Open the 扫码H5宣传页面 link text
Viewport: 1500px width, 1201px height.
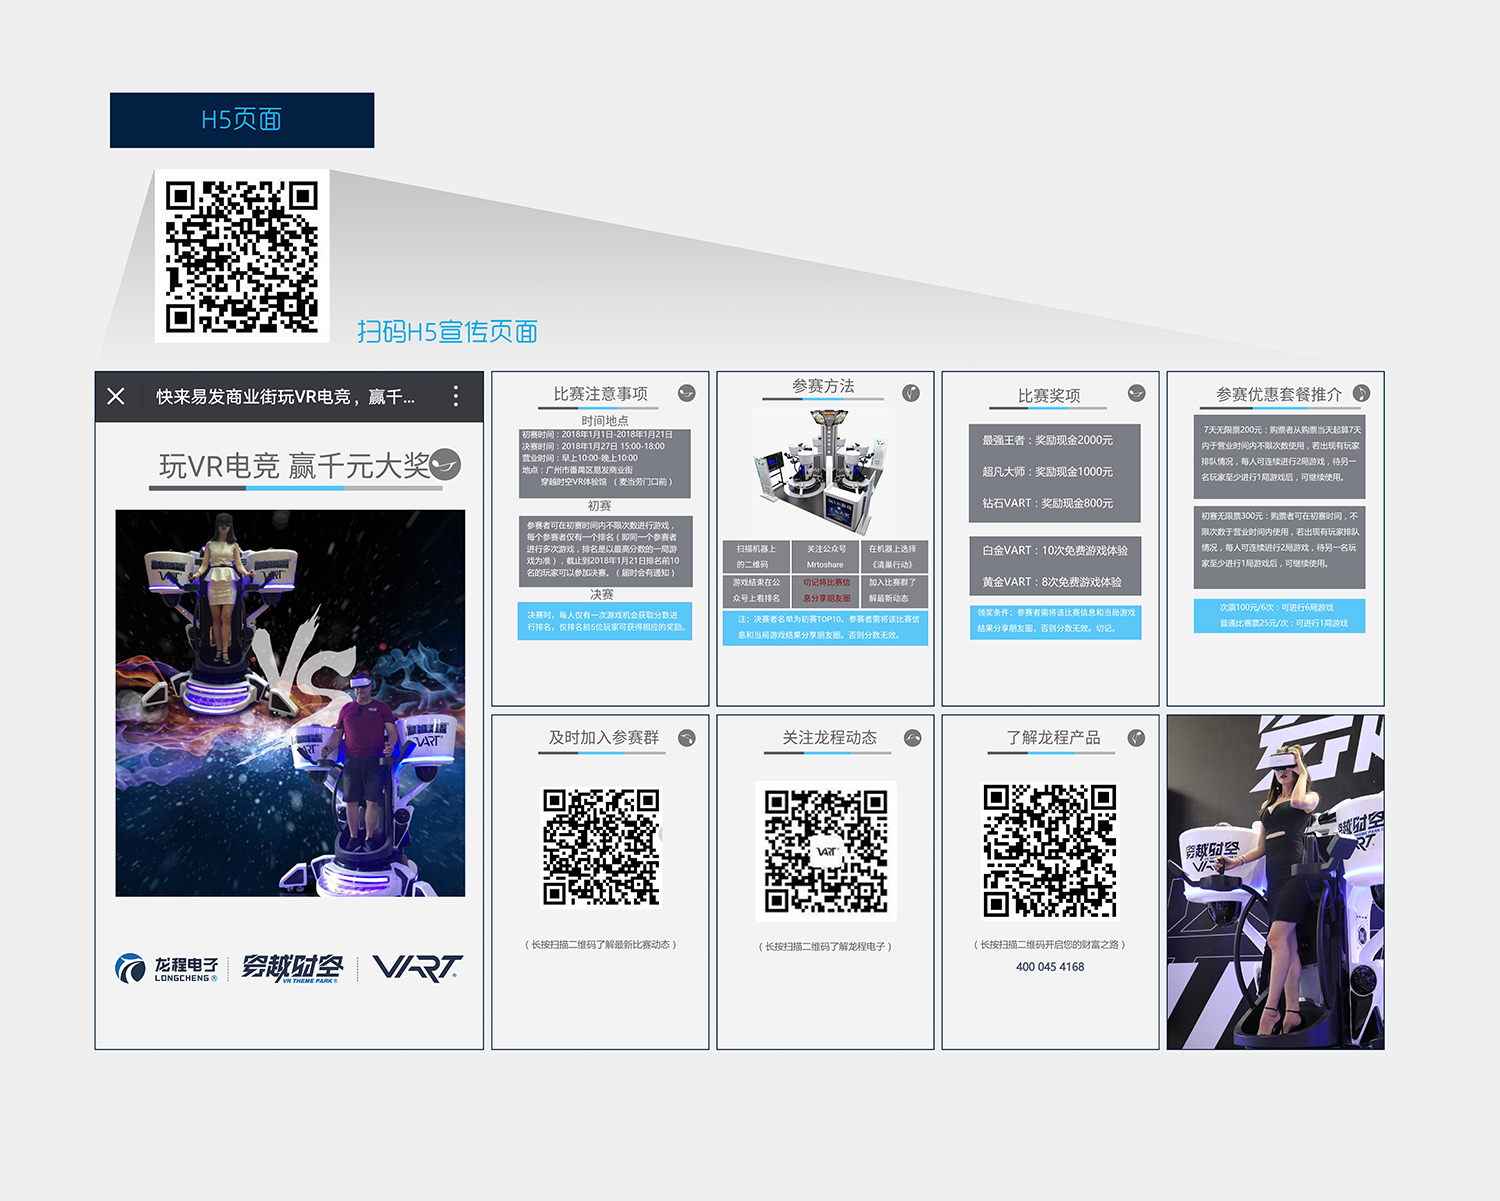click(447, 332)
